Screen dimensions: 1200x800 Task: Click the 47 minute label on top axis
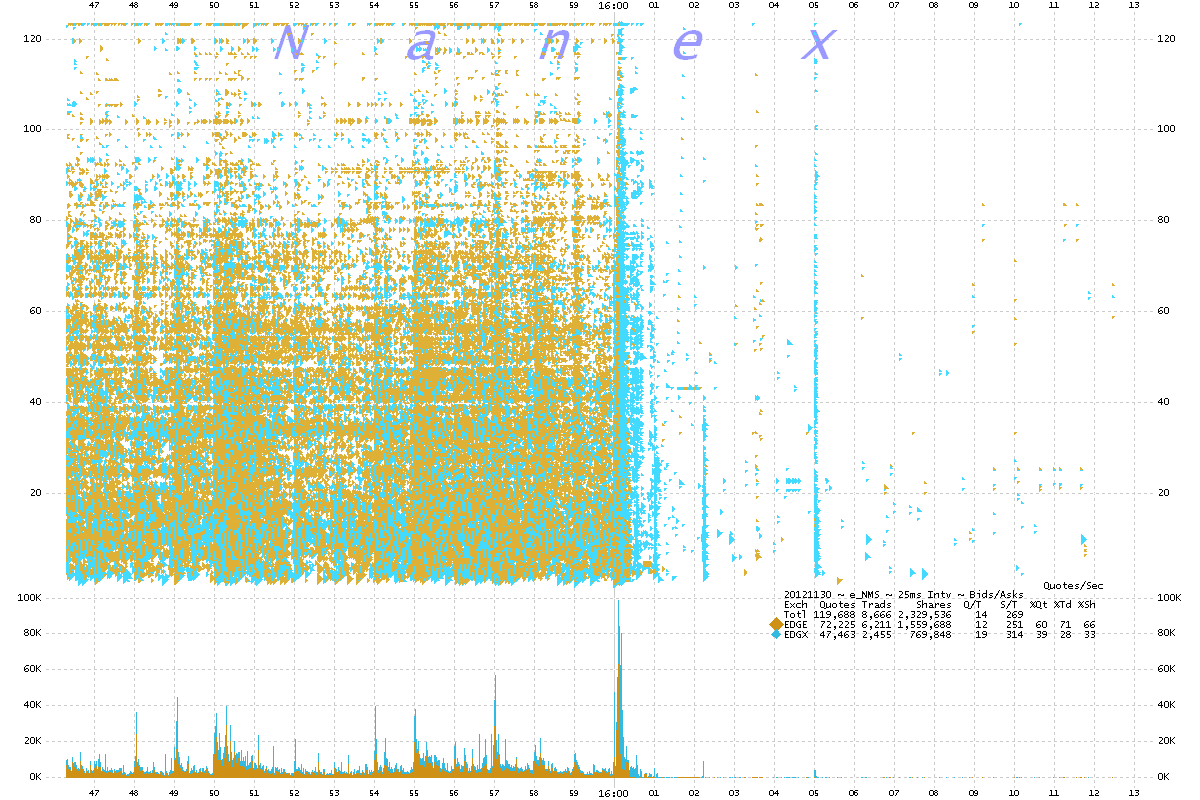pos(94,6)
